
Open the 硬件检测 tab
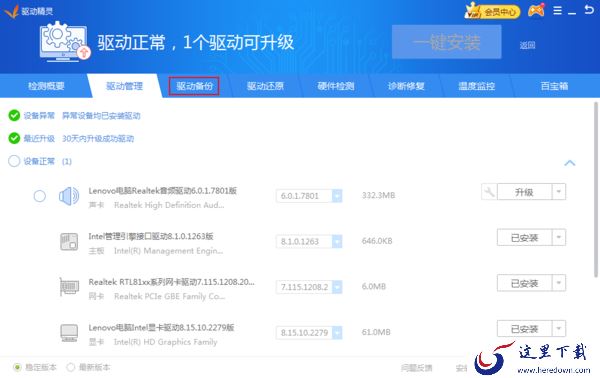click(x=336, y=86)
